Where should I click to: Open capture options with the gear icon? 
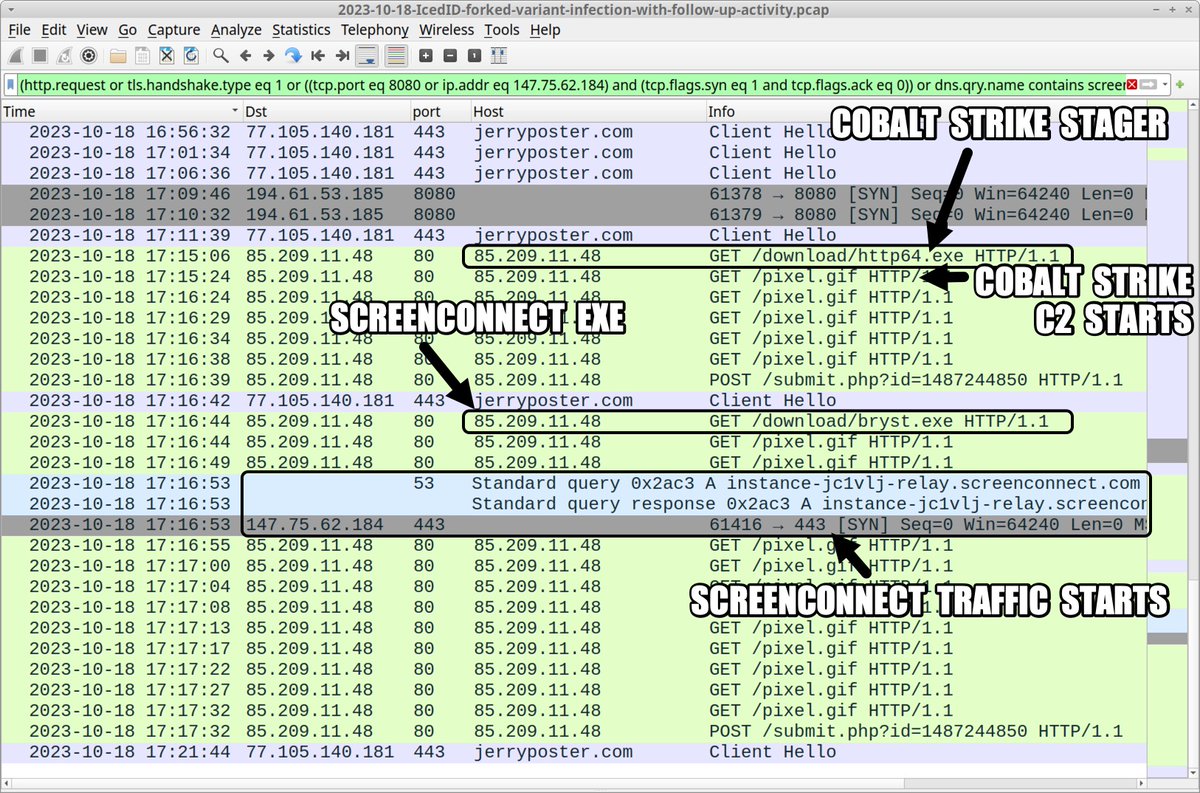tap(87, 56)
